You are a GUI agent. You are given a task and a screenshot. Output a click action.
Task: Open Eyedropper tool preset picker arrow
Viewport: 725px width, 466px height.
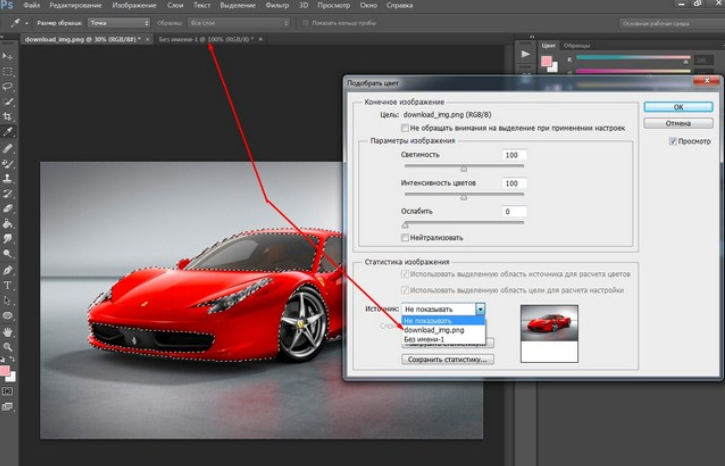(x=27, y=23)
